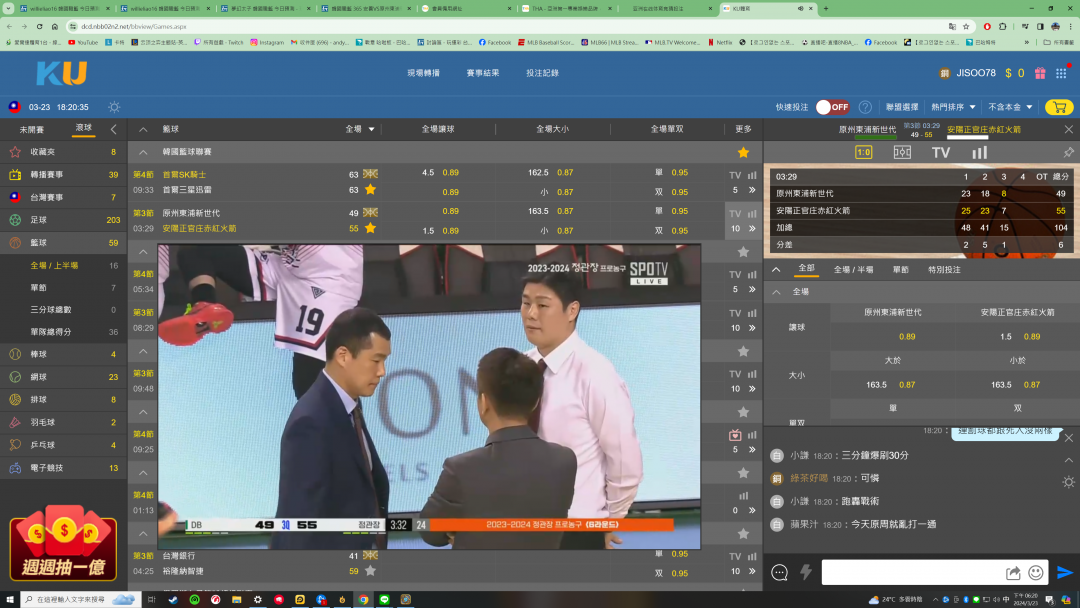
Task: Select the 棒球 sport category
Action: point(63,354)
